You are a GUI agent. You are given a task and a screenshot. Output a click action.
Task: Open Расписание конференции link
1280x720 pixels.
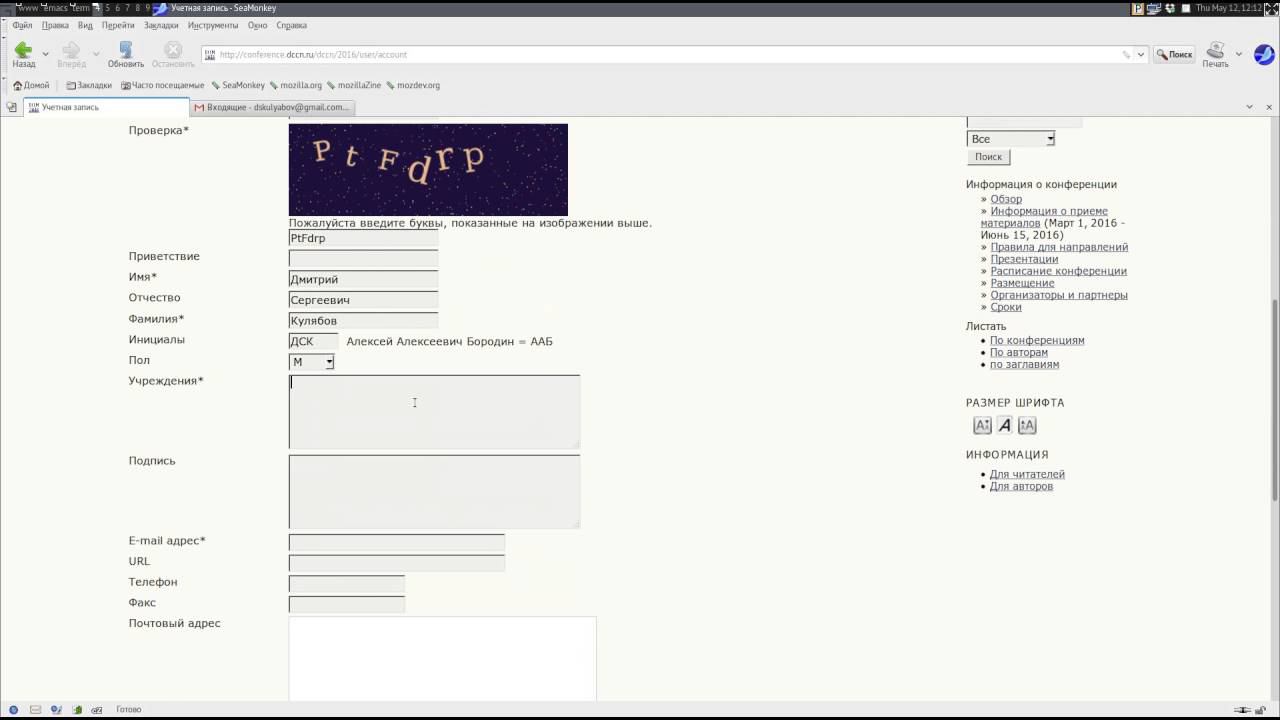[x=1058, y=271]
